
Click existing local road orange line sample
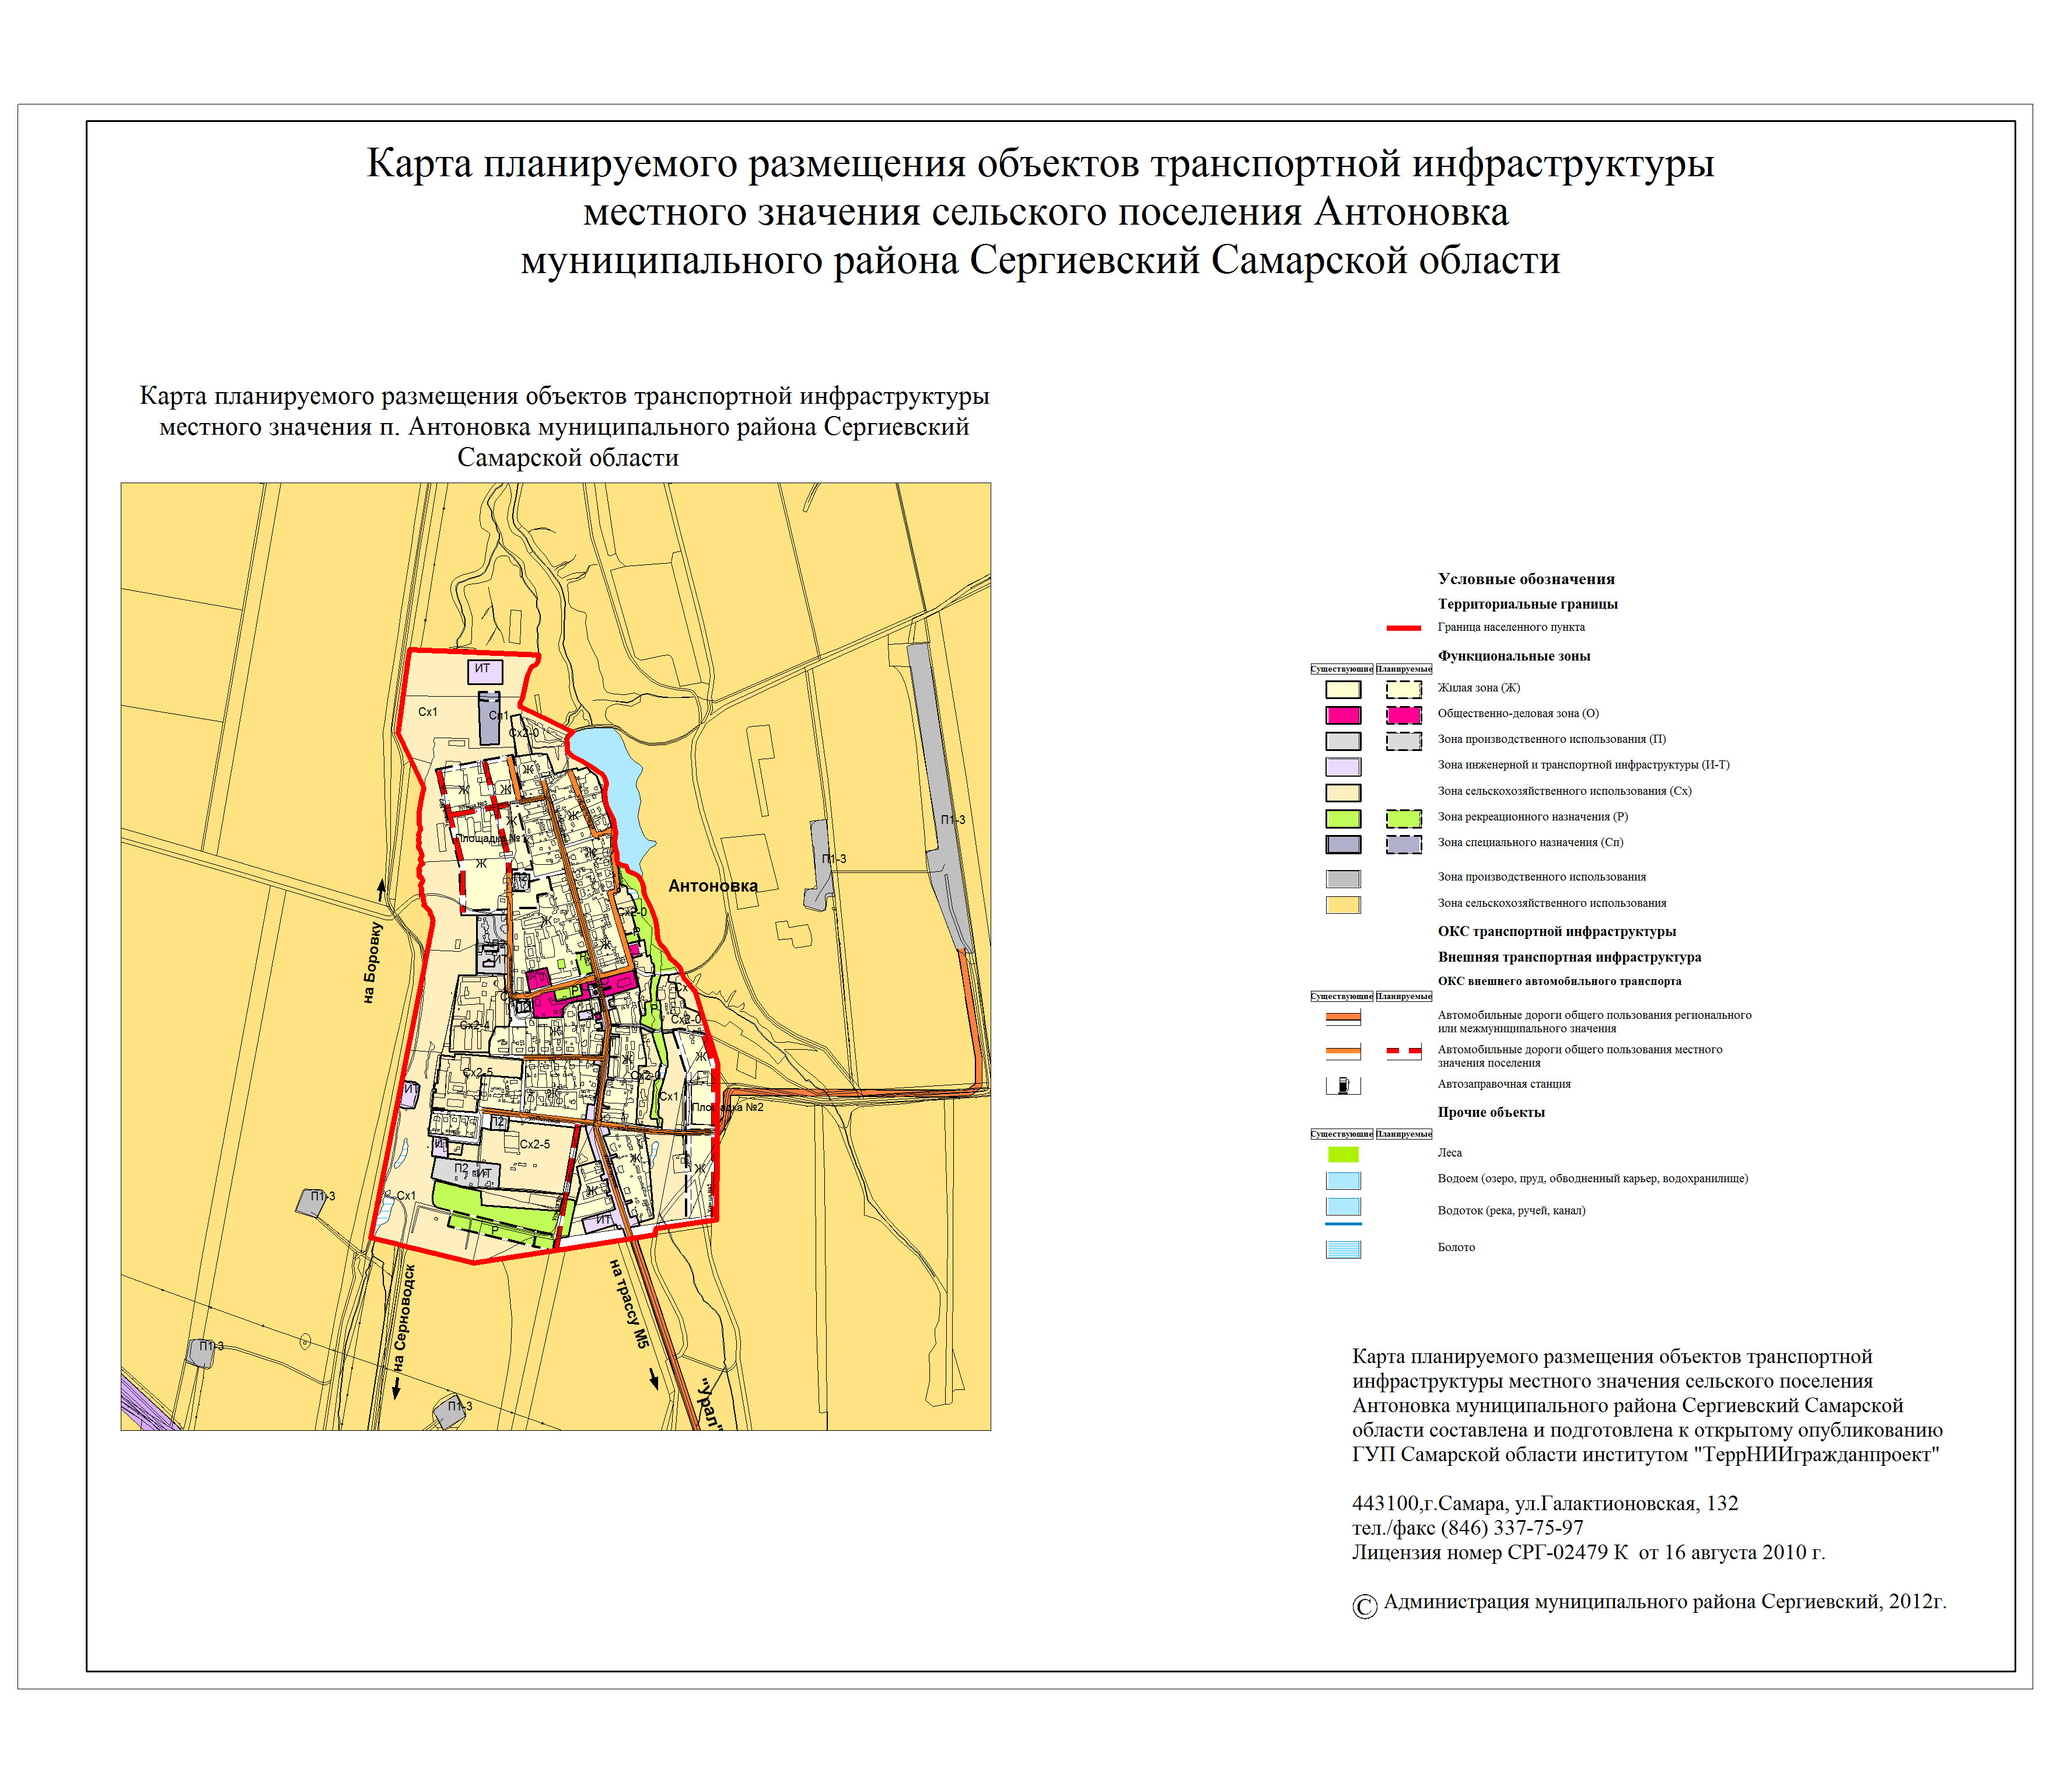click(1343, 1052)
